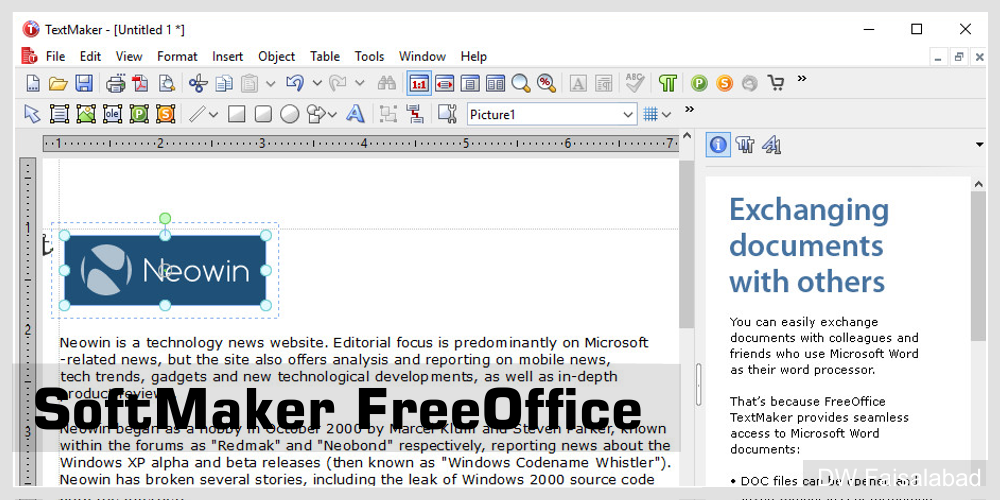Insert a picture frame from the object toolbar
The height and width of the screenshot is (500, 1000).
86,114
